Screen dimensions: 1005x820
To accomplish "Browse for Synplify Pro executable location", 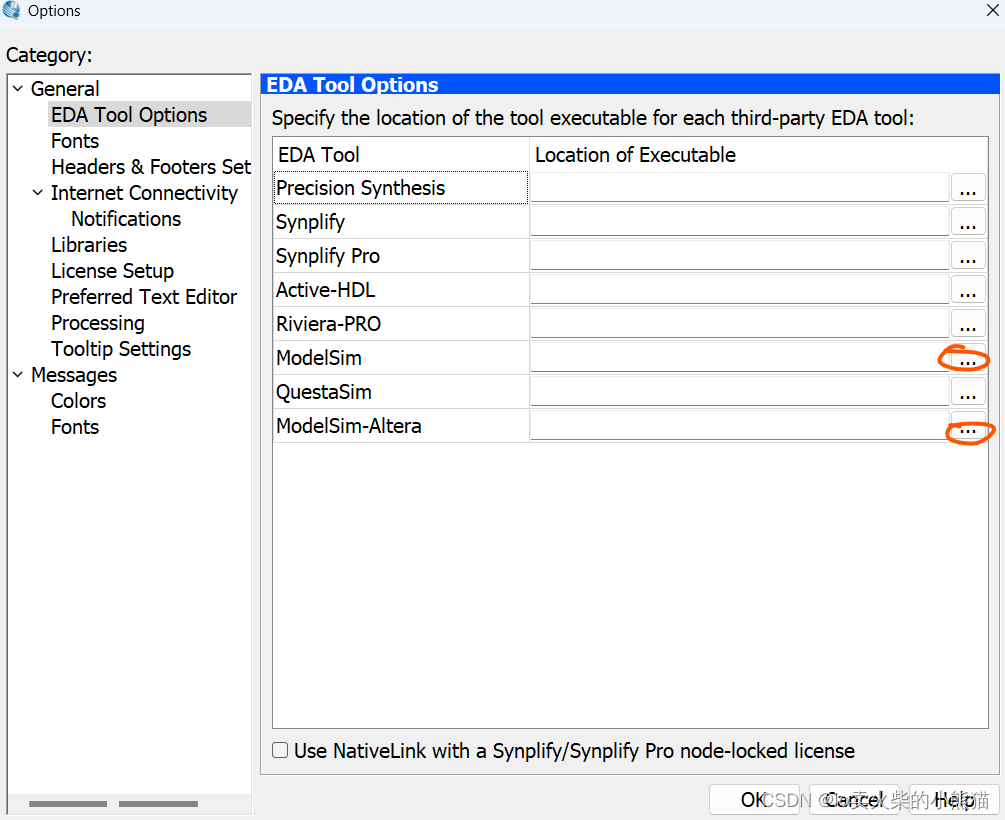I will click(967, 256).
